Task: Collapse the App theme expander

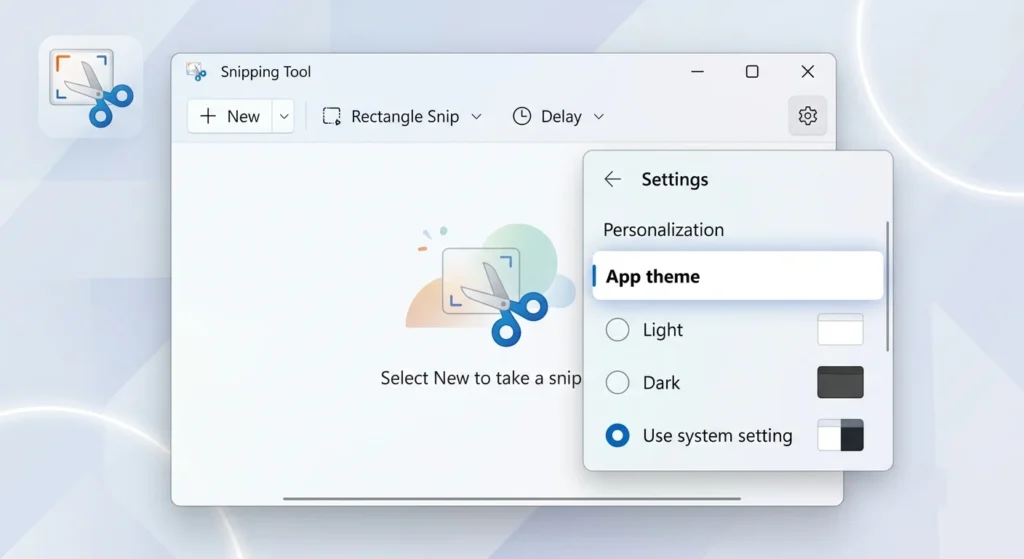Action: [x=737, y=276]
